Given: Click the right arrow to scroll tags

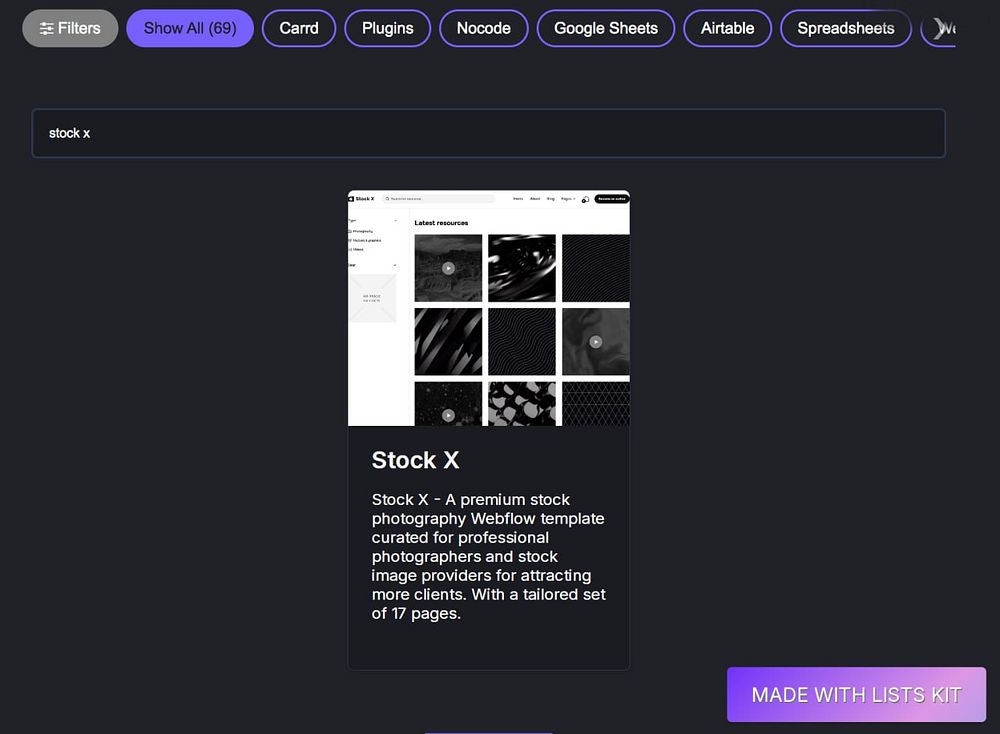Looking at the screenshot, I should pos(939,28).
